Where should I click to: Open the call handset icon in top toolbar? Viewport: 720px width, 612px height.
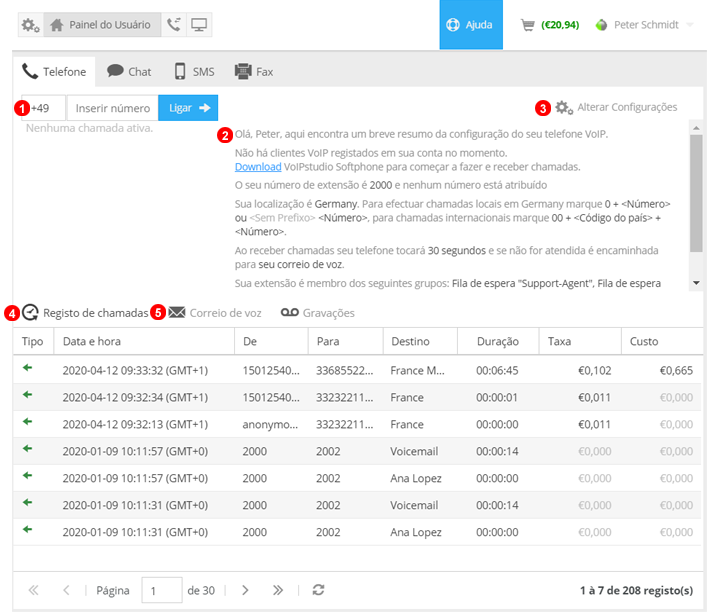(174, 25)
